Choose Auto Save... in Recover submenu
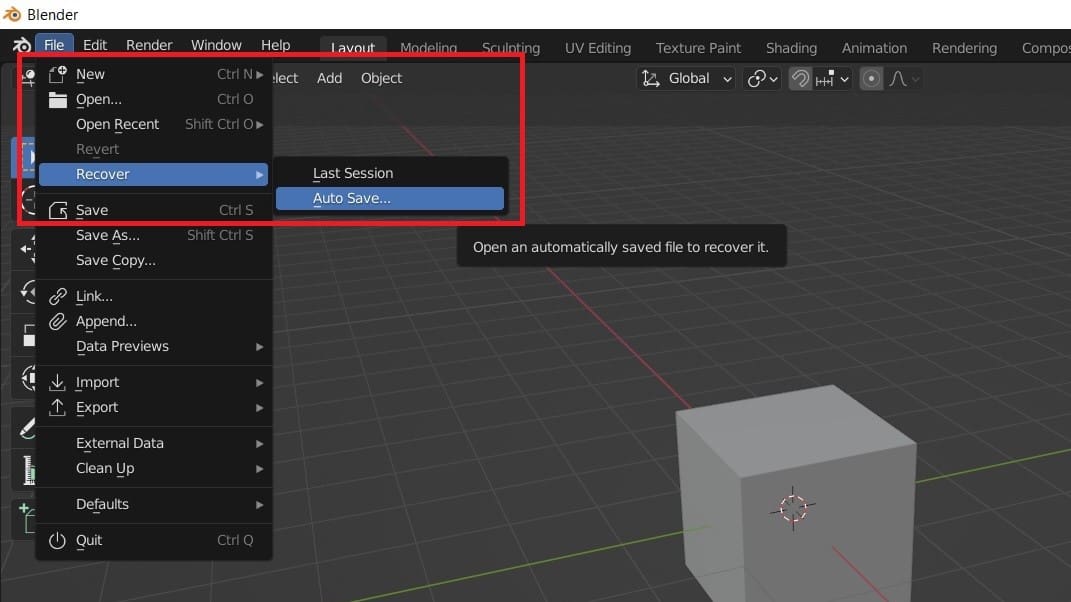1071x602 pixels. point(390,198)
